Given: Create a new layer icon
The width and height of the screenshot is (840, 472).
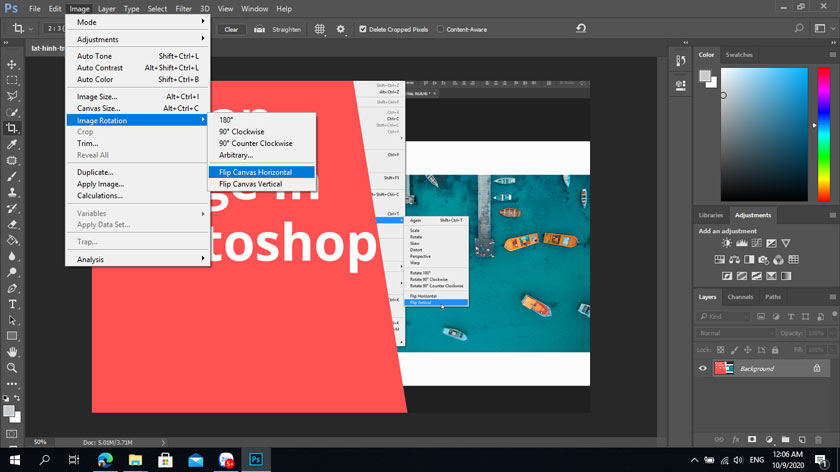Looking at the screenshot, I should [802, 439].
